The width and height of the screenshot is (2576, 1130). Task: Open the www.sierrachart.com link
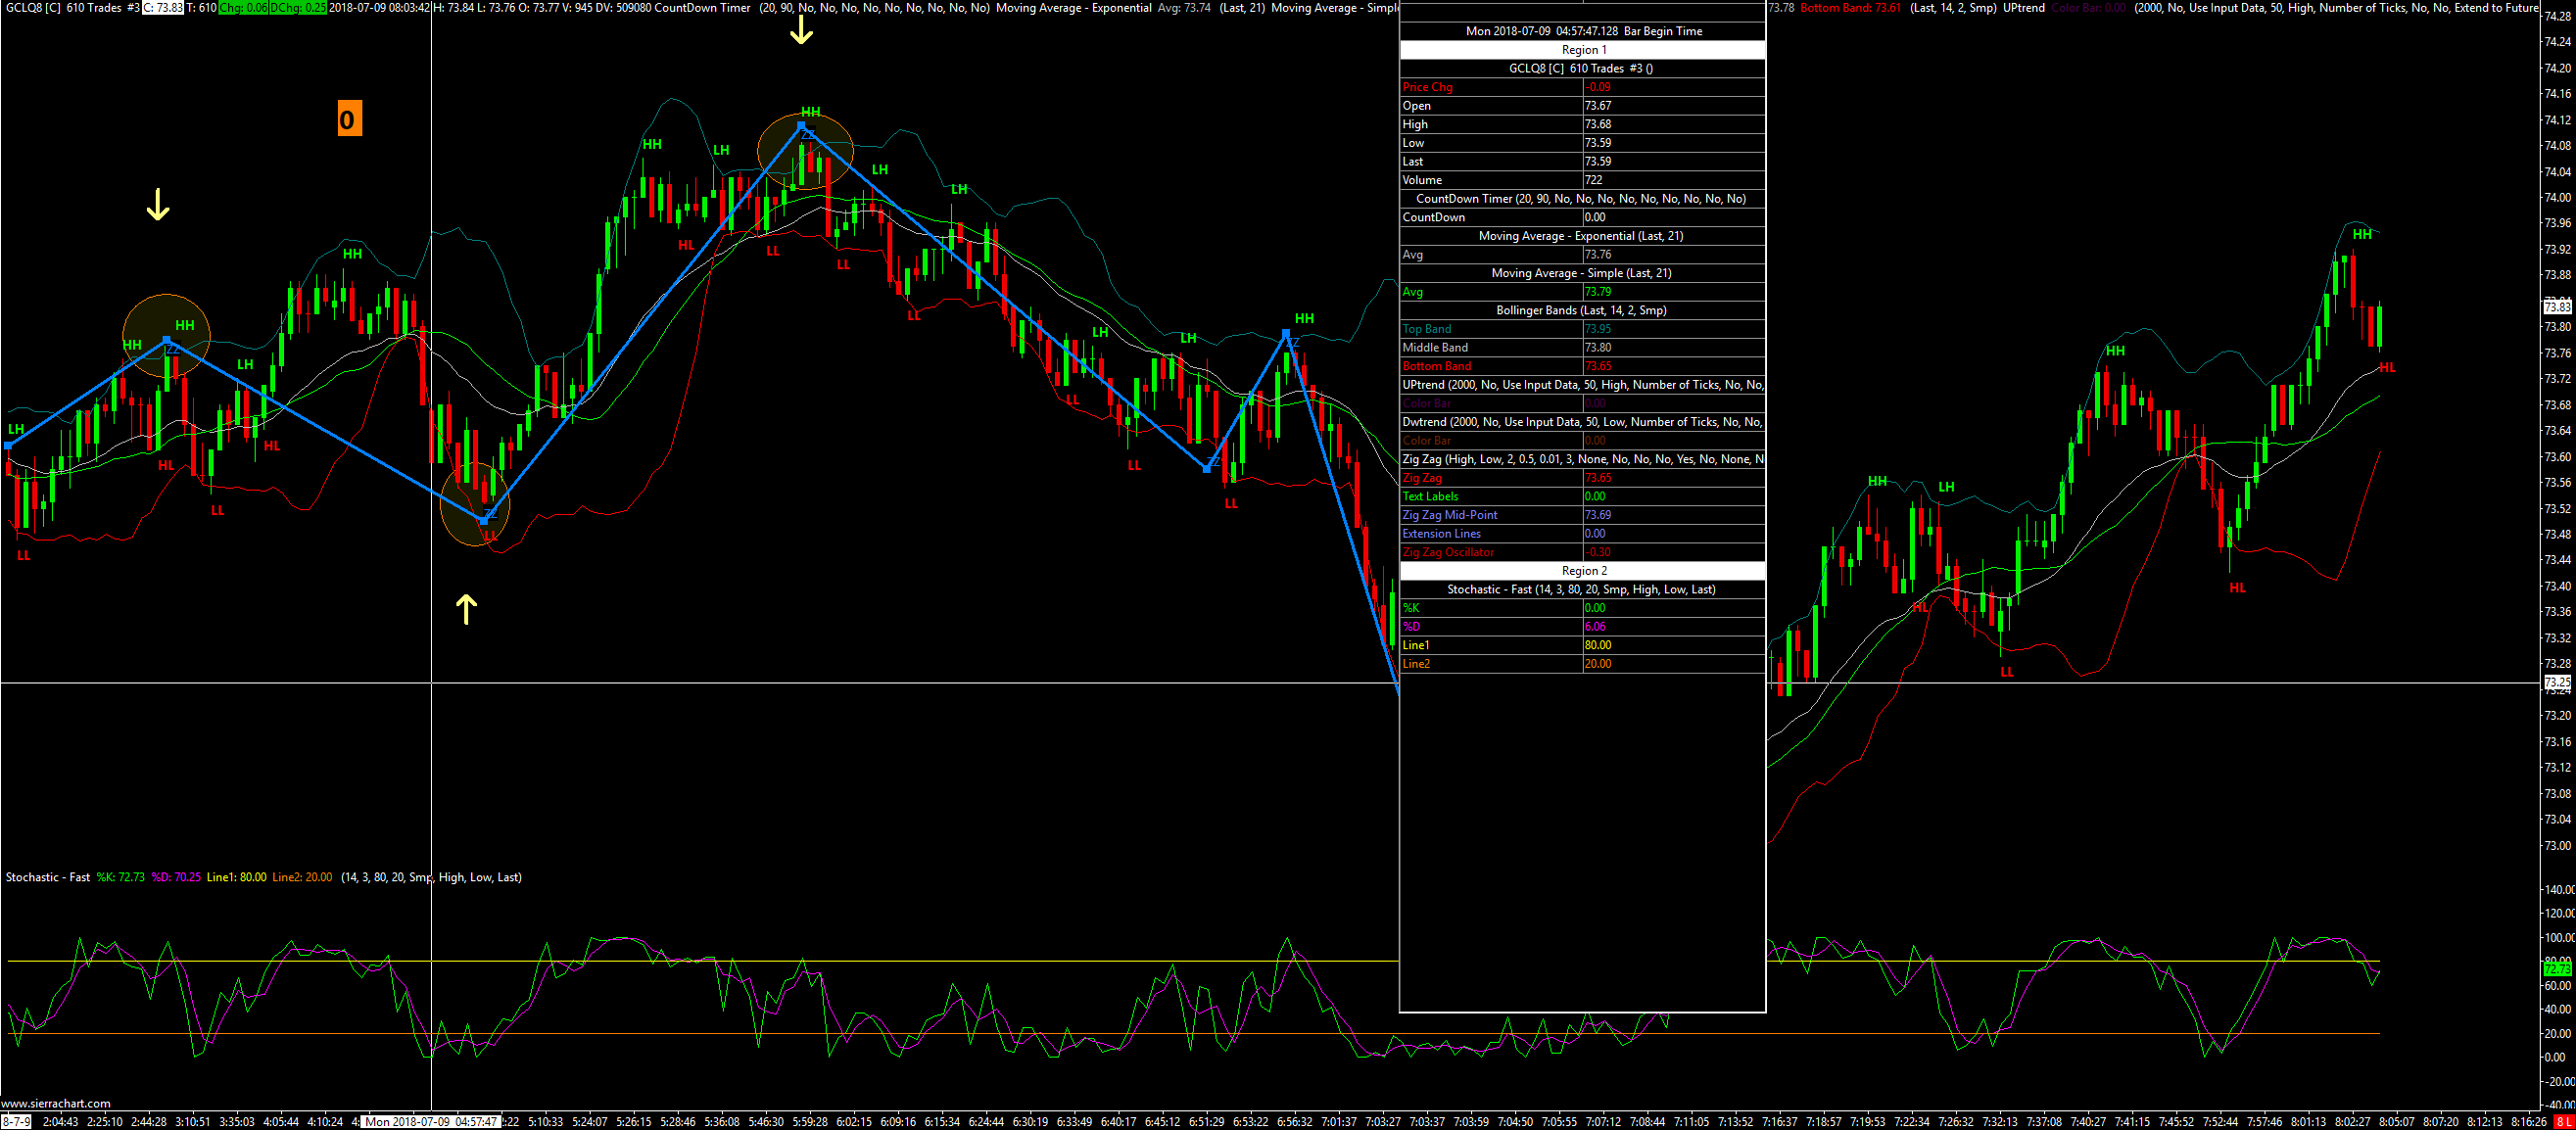pos(57,1104)
